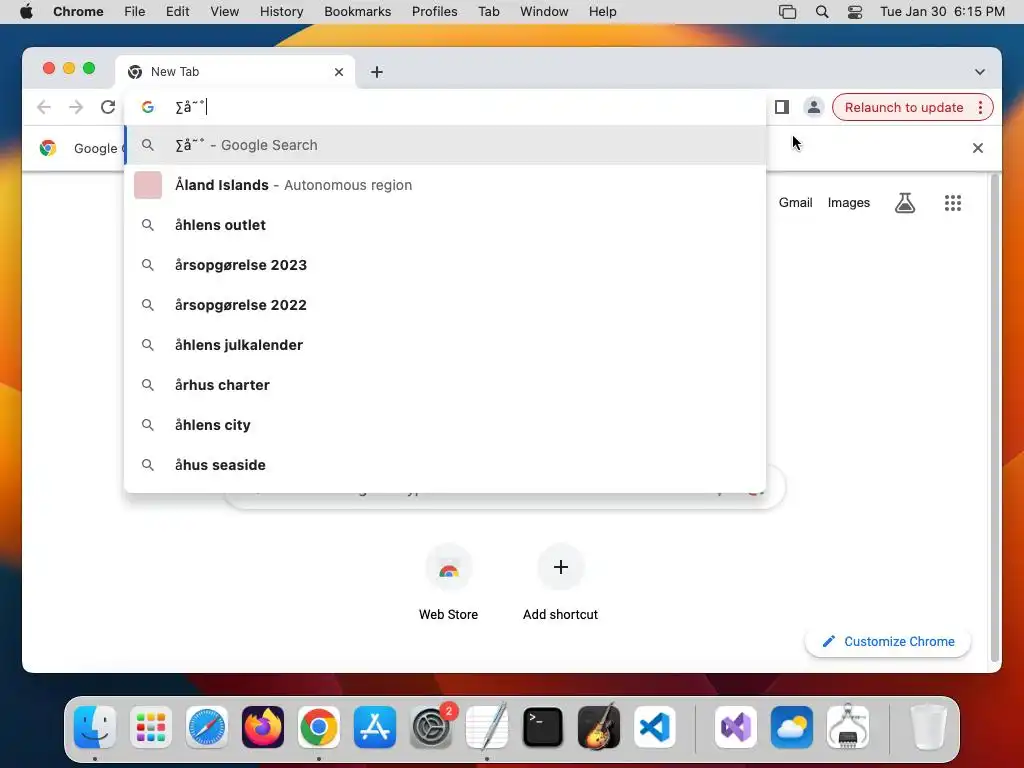Open the profile avatar menu

814,107
